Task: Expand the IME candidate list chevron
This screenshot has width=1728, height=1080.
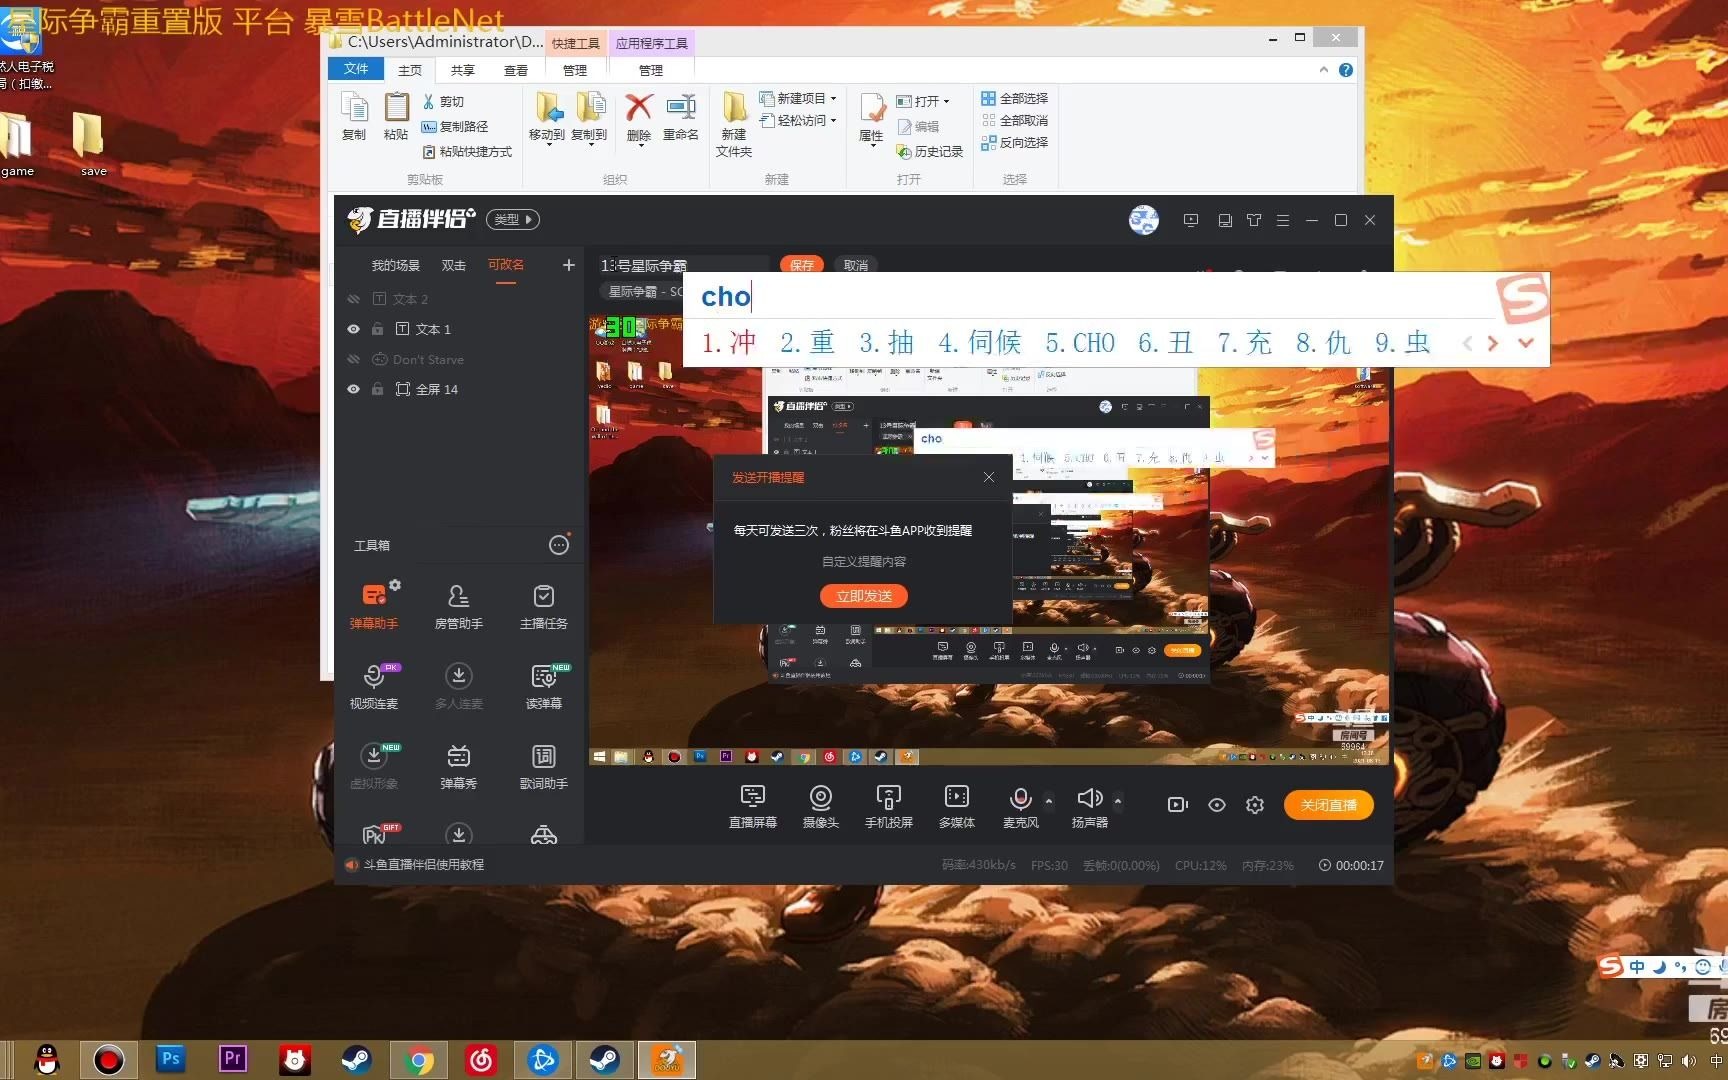Action: click(1526, 343)
